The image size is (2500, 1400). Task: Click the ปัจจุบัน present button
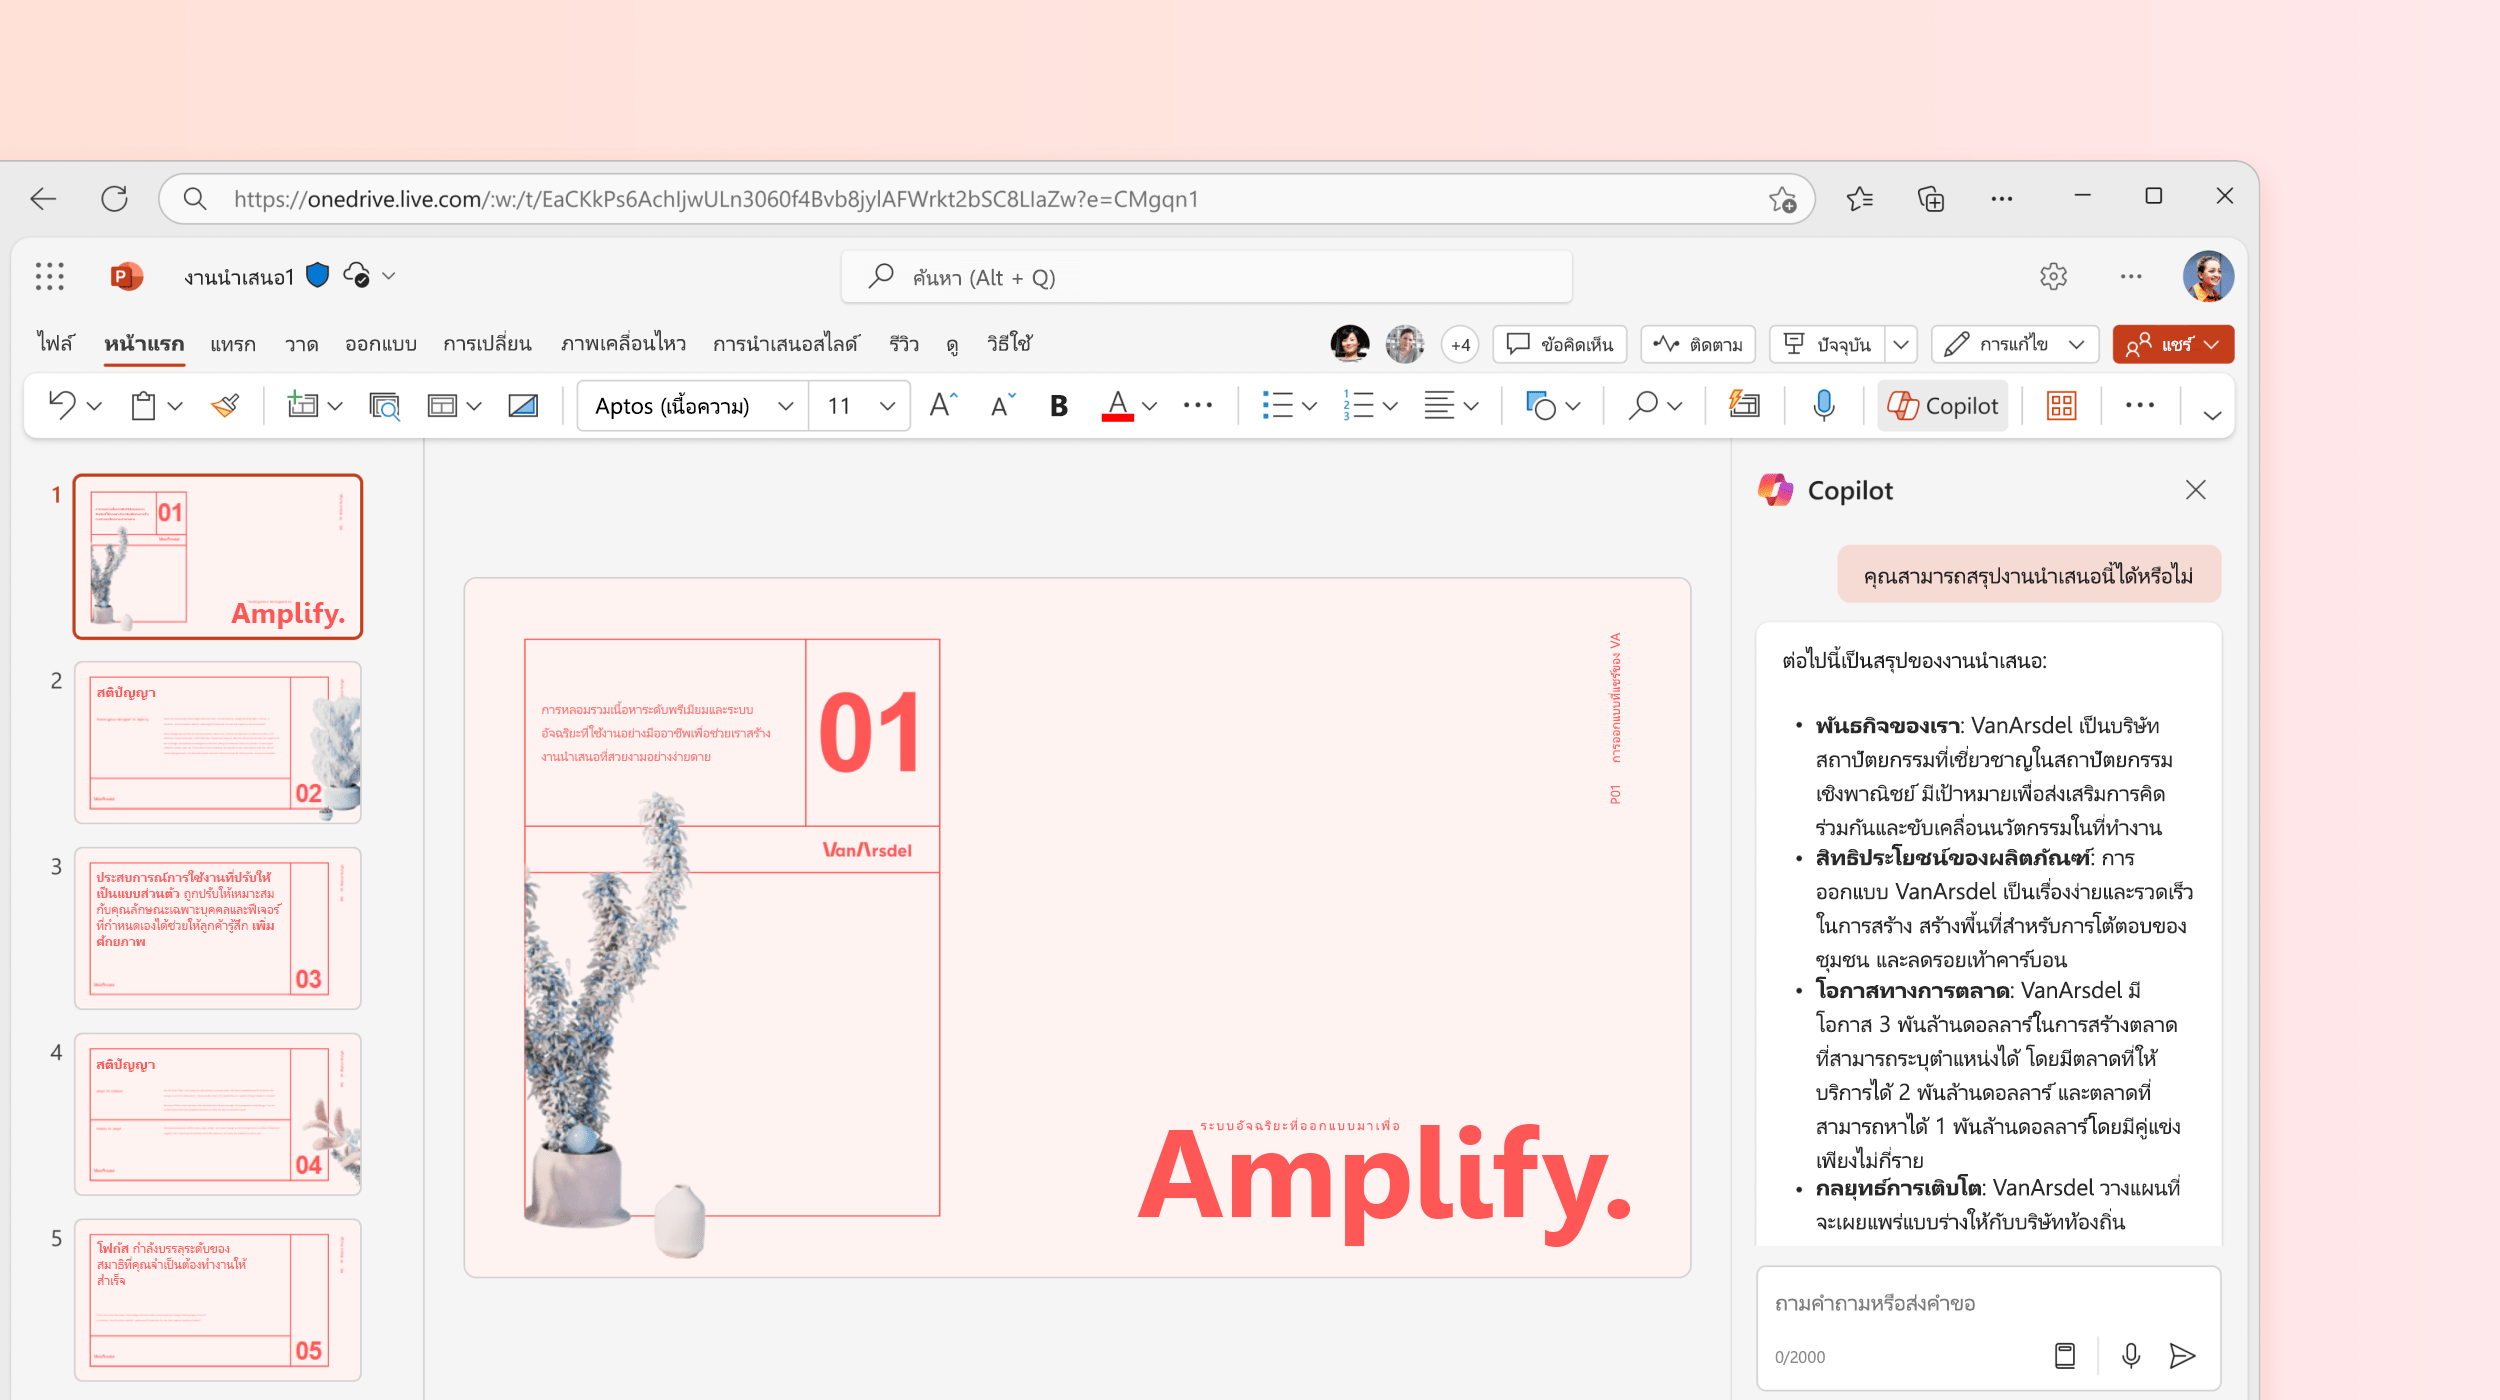[1829, 344]
